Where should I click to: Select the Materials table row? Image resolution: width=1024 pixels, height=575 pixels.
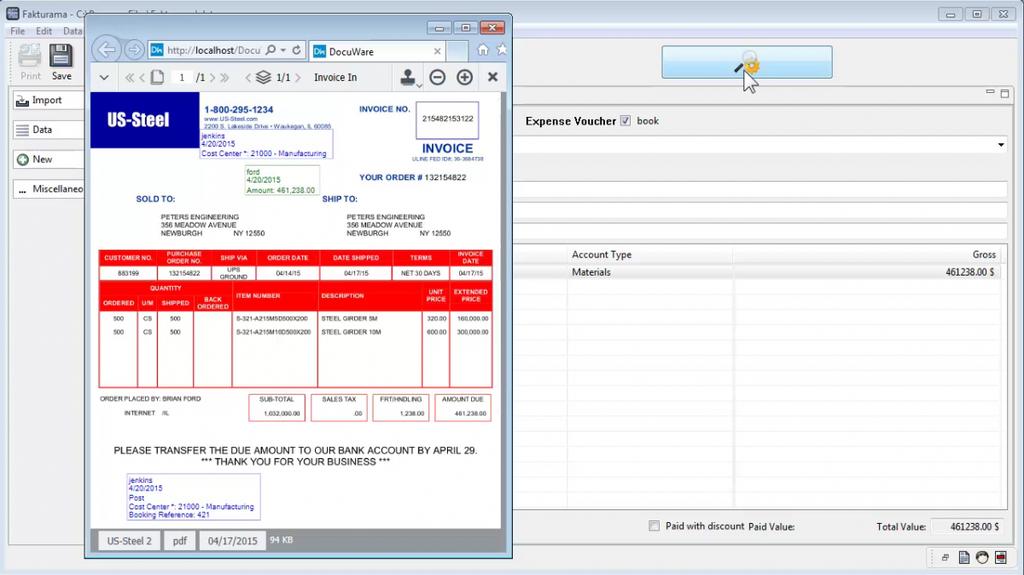pyautogui.click(x=756, y=272)
